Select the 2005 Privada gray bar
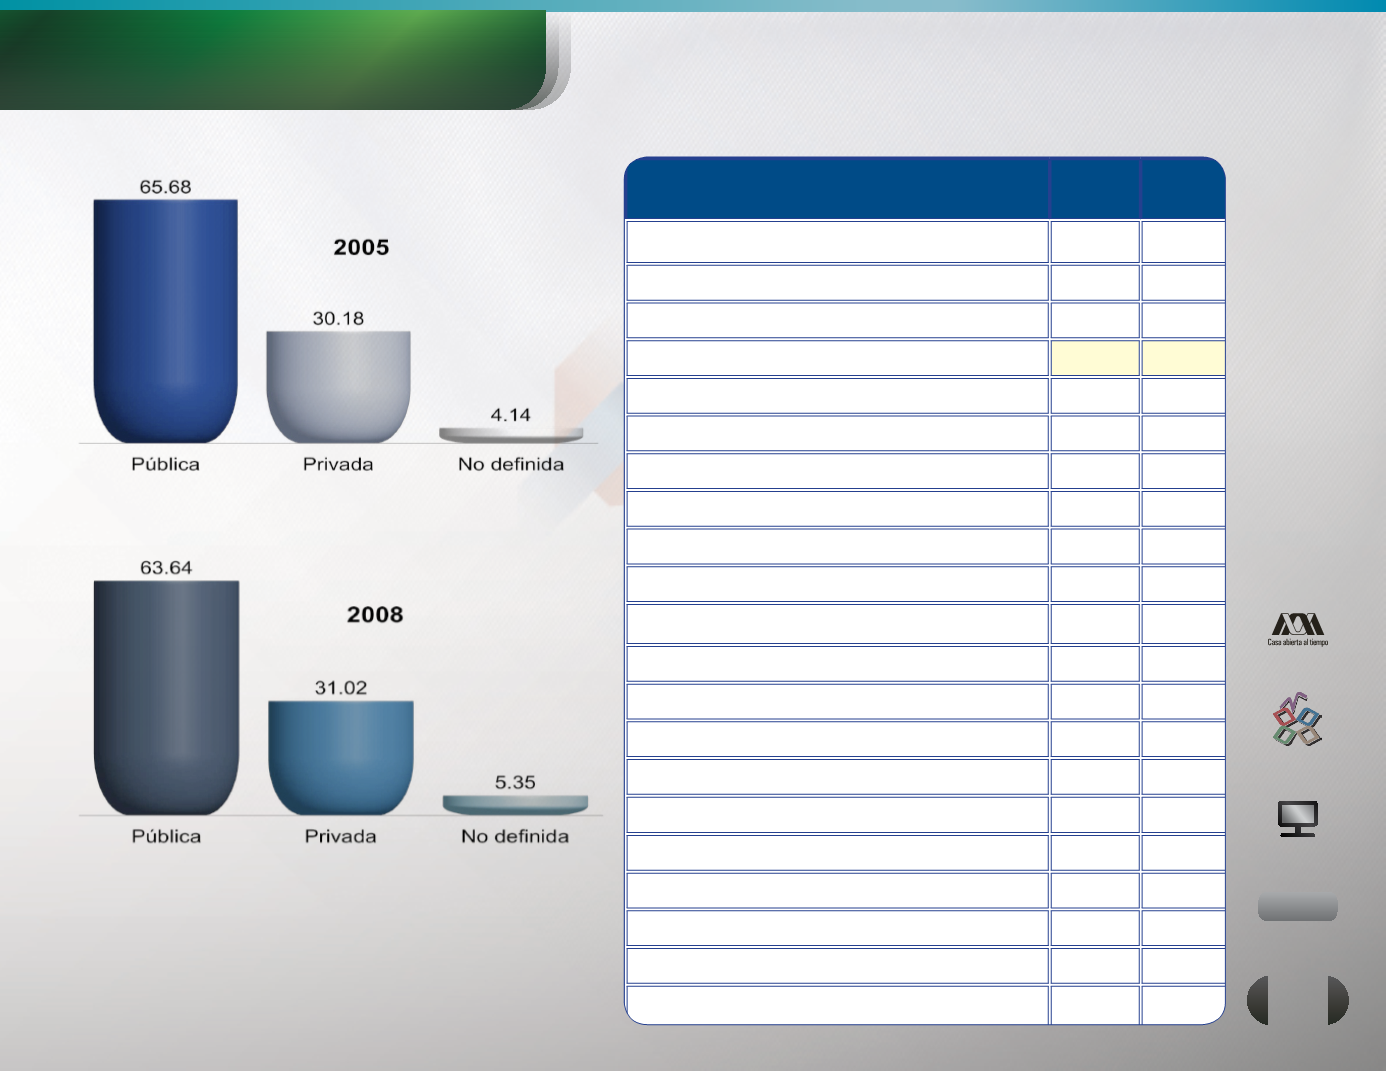 [x=338, y=386]
